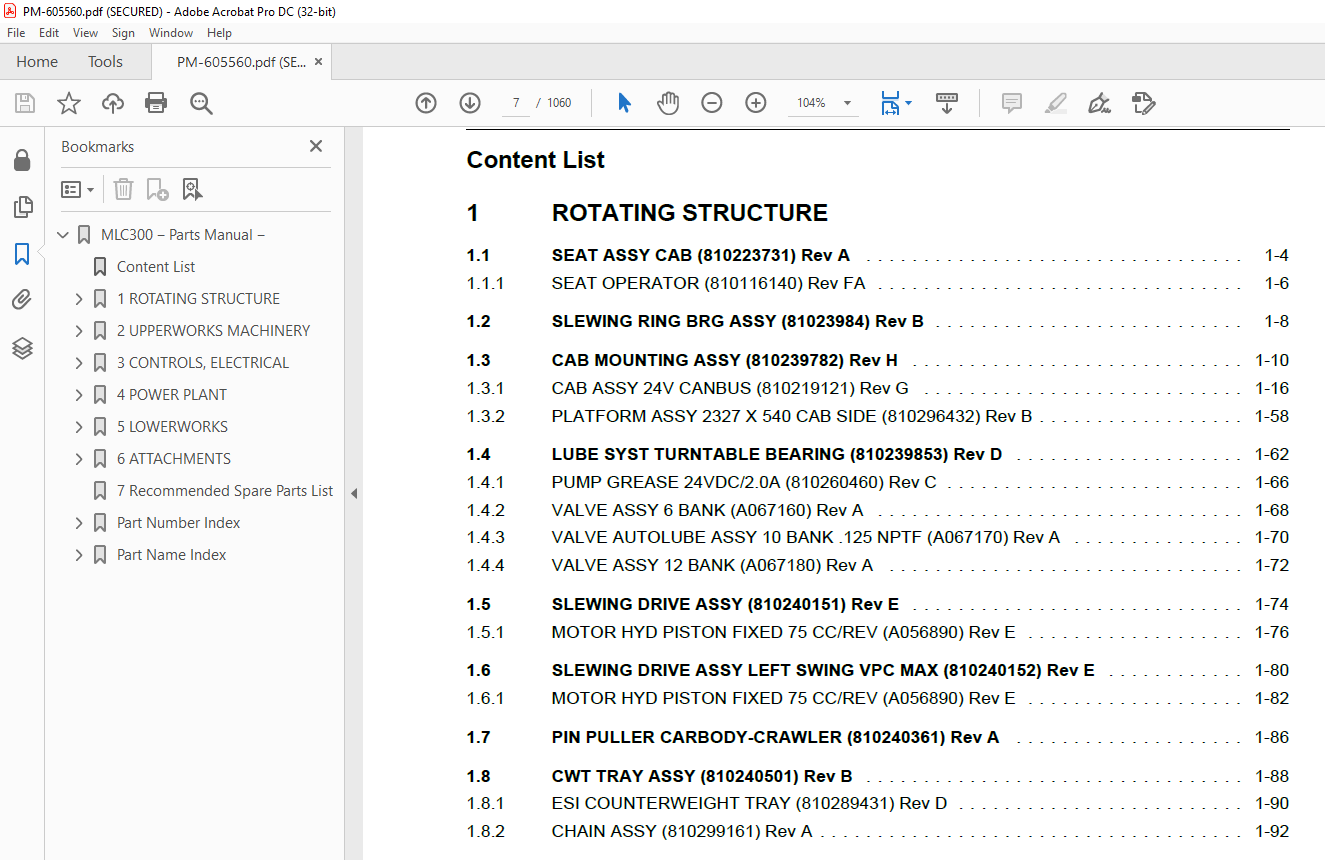Click the VALVE ASSY 12 BANK (A067180) line
The width and height of the screenshot is (1325, 860).
point(712,565)
